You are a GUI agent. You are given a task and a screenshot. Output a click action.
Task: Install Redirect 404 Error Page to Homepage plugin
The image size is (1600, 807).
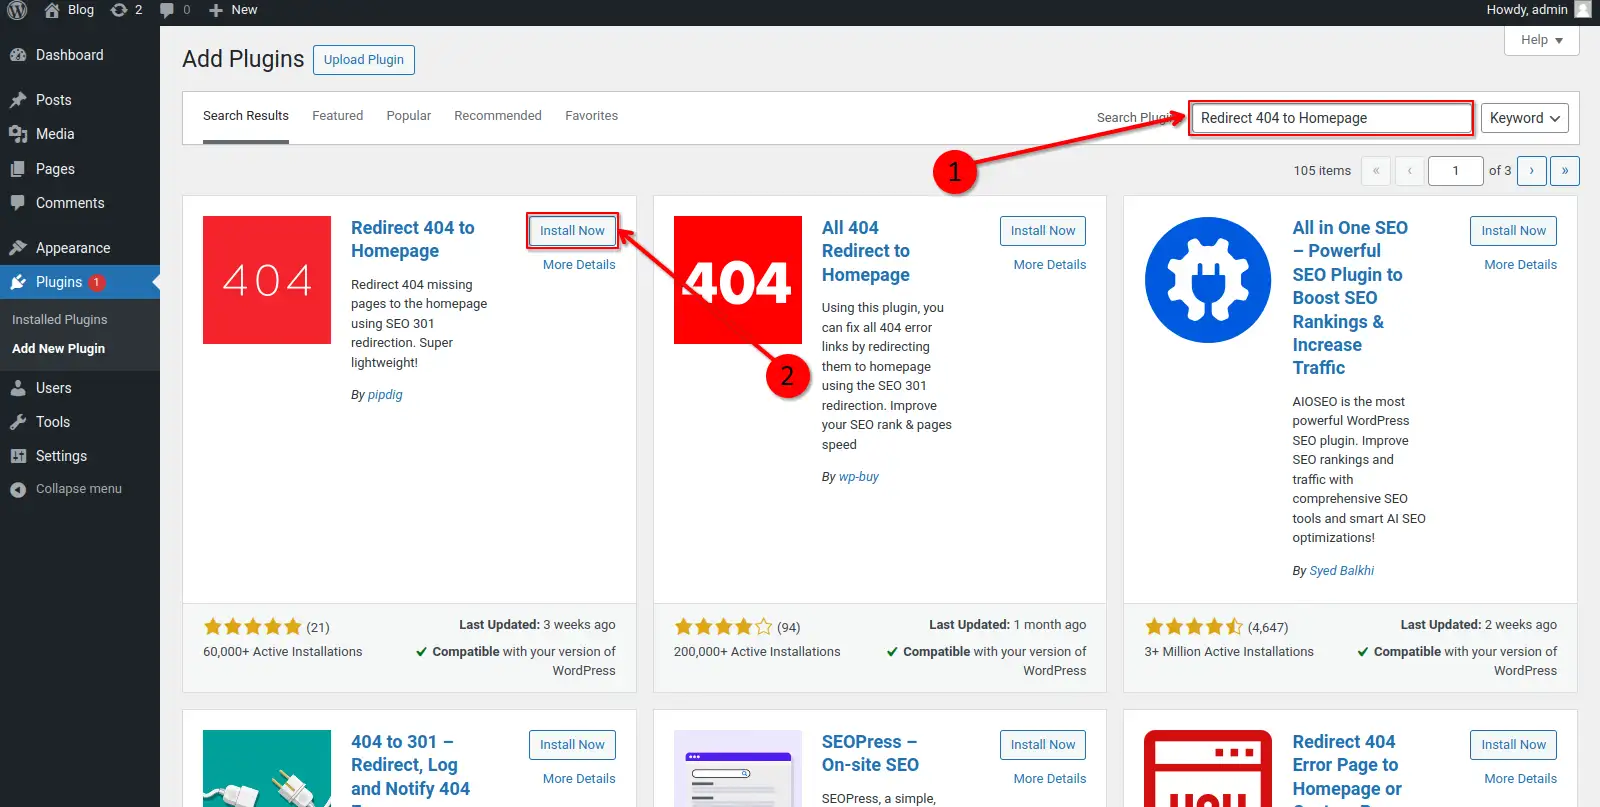pos(1513,745)
